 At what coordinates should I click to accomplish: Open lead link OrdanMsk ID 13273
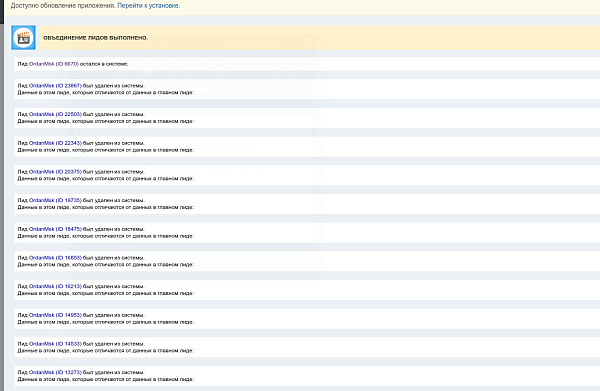coord(55,372)
